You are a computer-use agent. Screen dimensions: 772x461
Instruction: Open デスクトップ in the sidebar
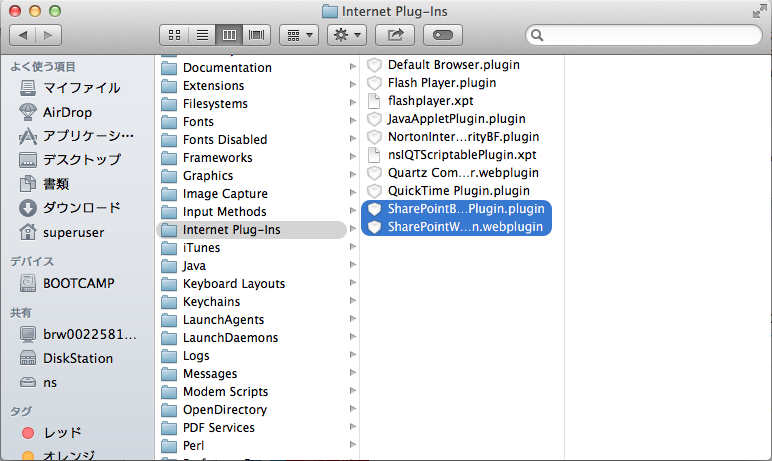click(70, 160)
